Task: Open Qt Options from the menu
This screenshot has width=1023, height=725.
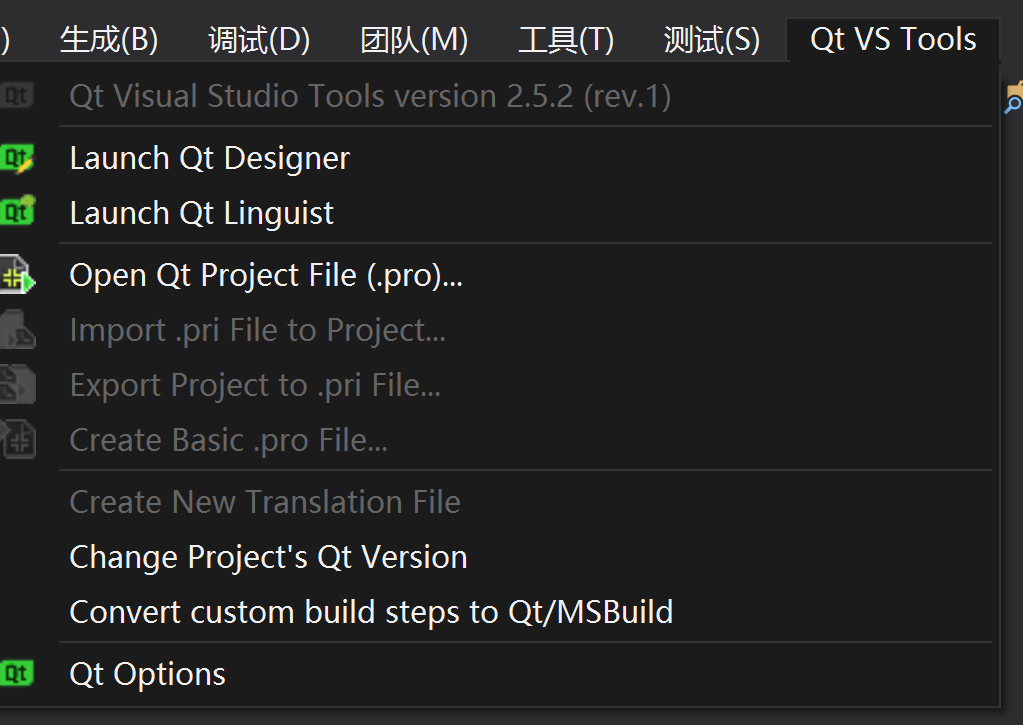Action: pyautogui.click(x=146, y=673)
